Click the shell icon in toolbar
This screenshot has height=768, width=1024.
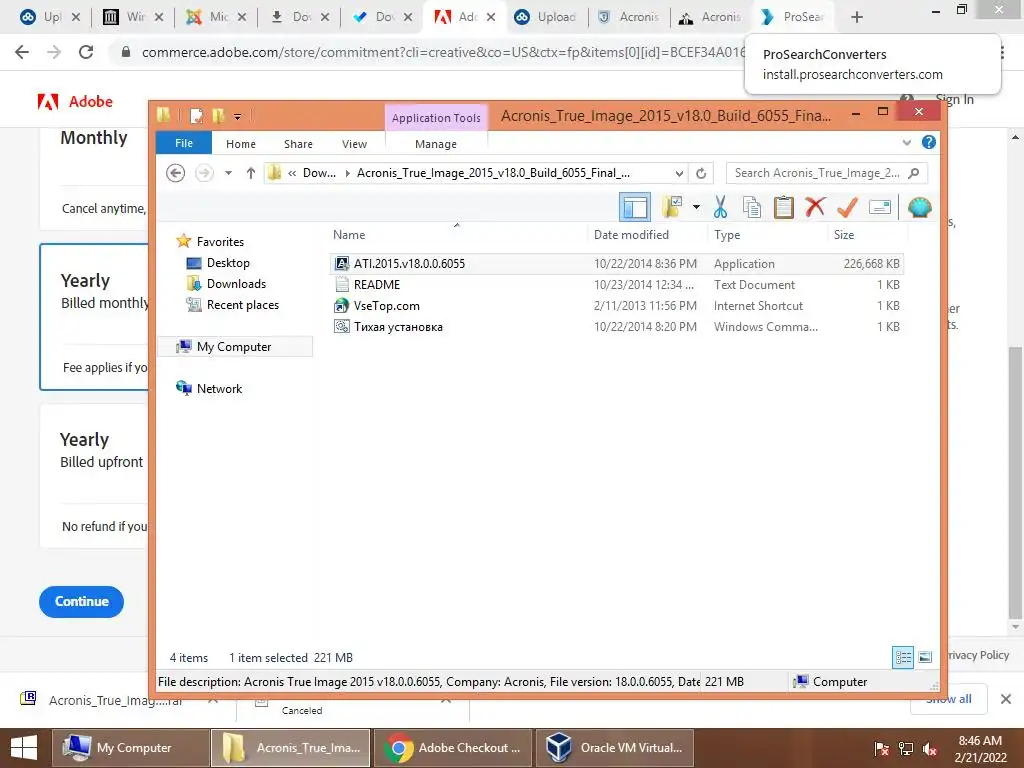tap(920, 208)
